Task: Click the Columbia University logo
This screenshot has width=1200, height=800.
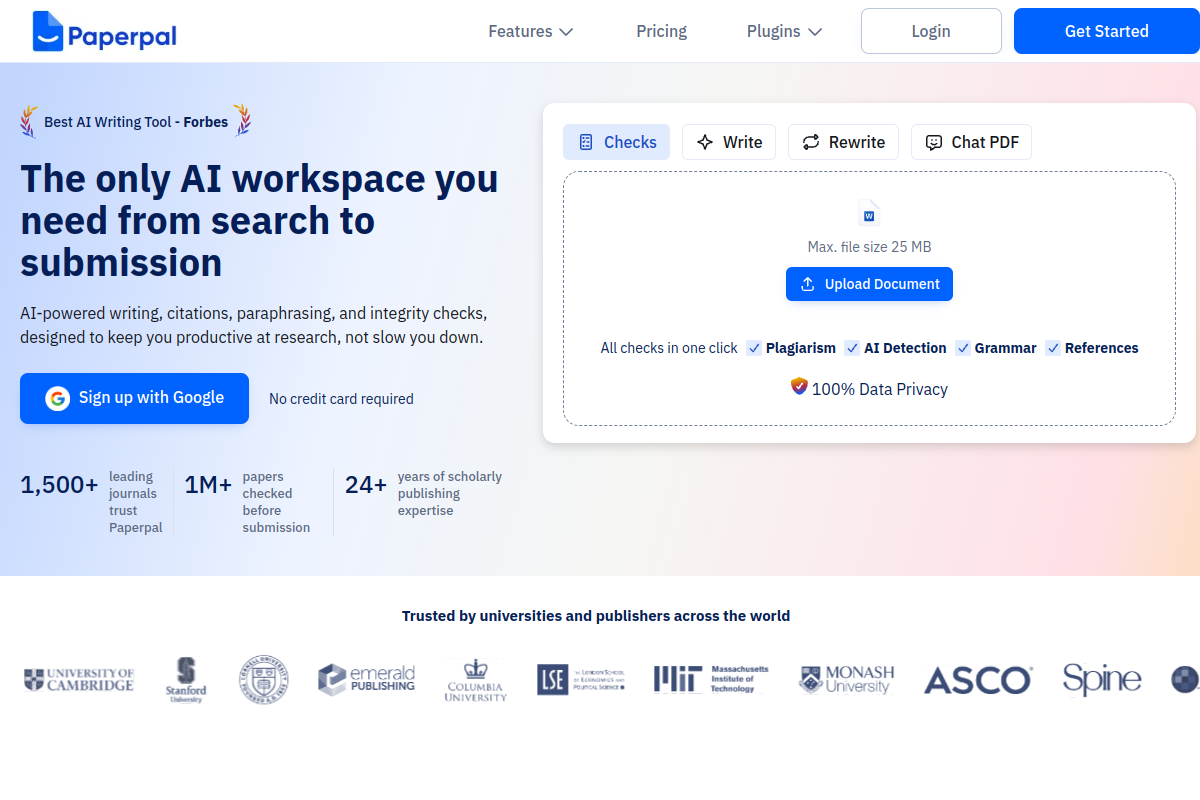Action: 476,680
